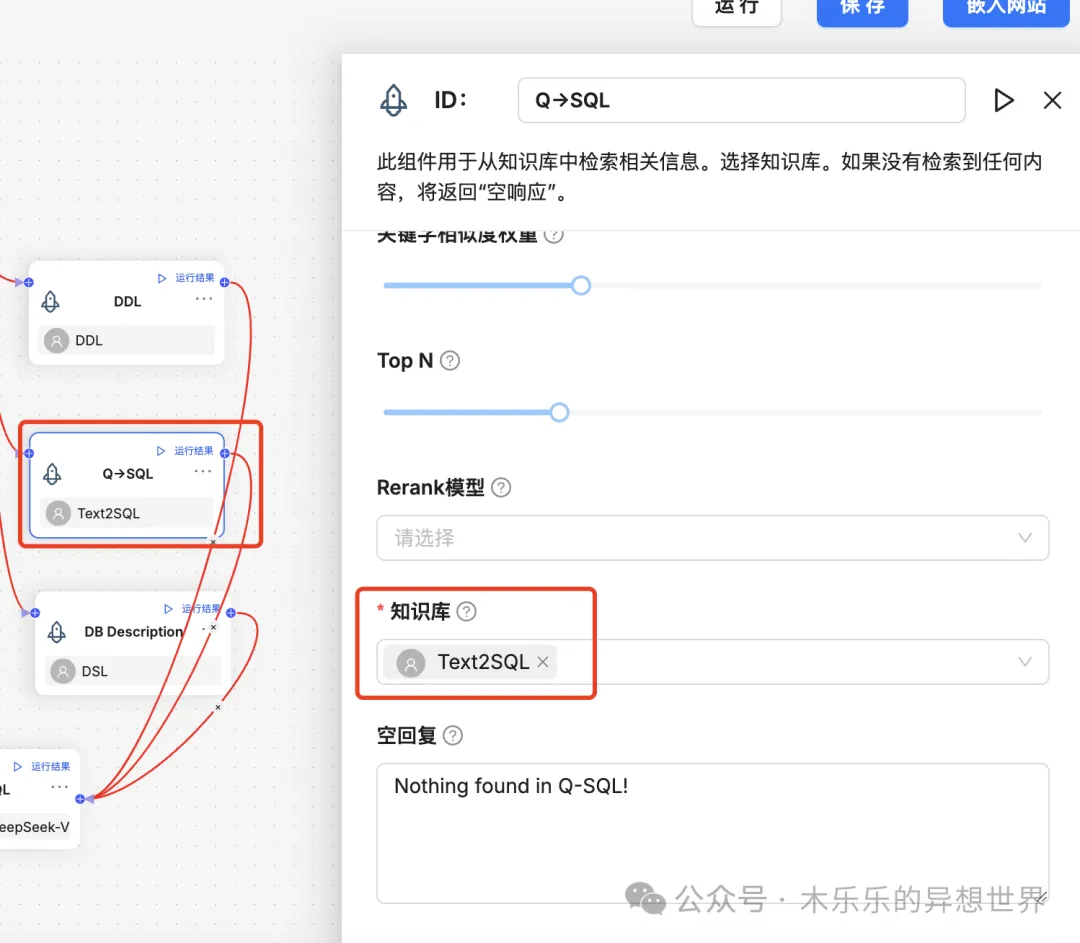Image resolution: width=1080 pixels, height=943 pixels.
Task: Run Q->SQL node via 运行结果 link
Action: [x=194, y=450]
